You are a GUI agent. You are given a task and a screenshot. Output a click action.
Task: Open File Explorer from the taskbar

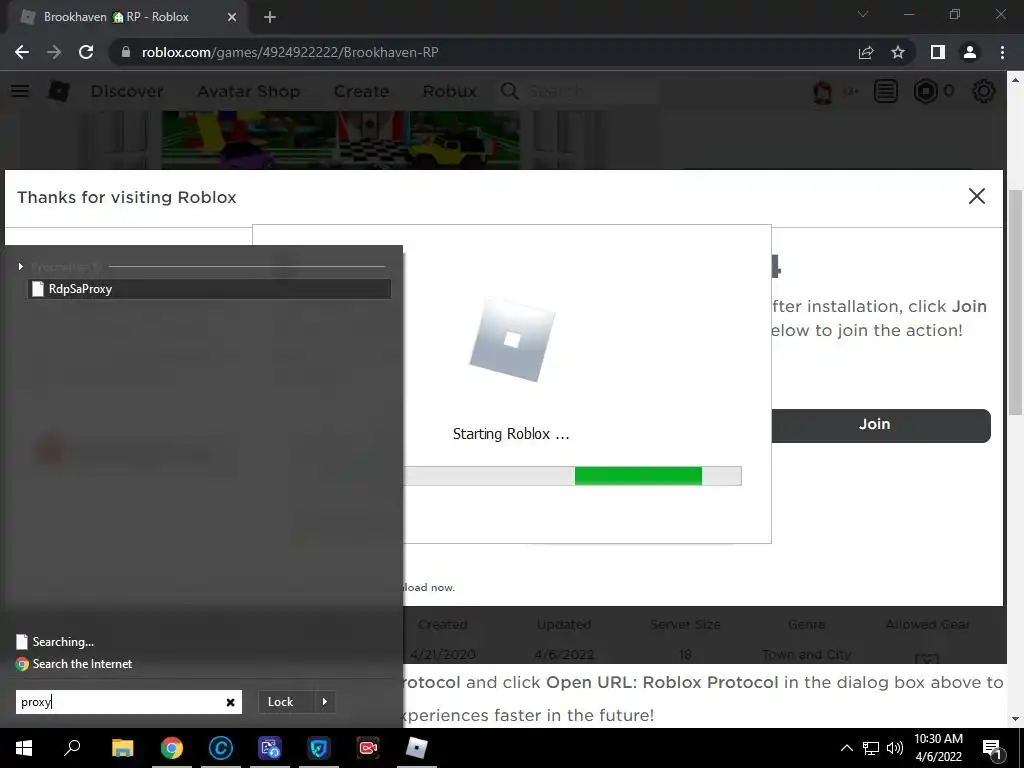point(122,748)
